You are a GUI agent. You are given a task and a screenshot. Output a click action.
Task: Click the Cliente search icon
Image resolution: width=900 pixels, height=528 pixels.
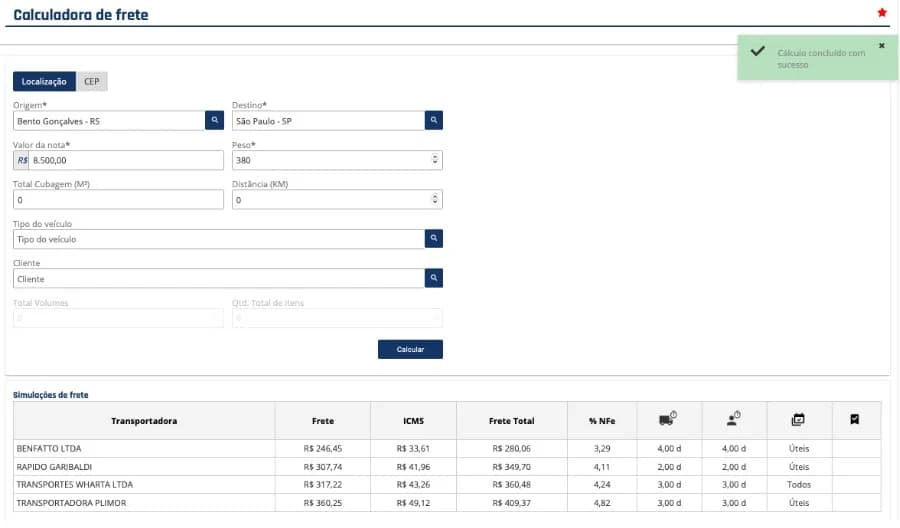tap(433, 279)
